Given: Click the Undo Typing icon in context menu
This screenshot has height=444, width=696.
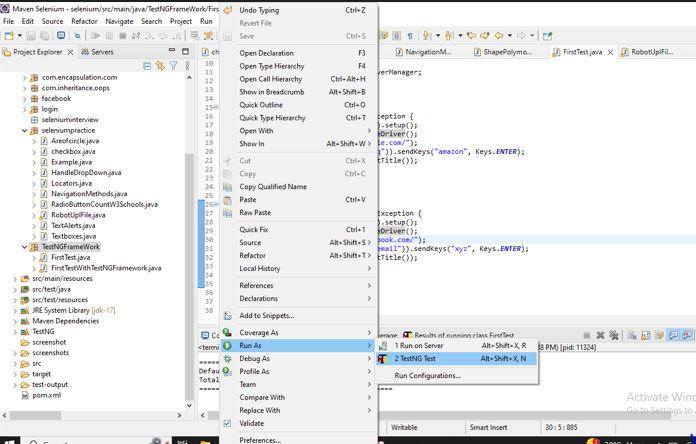Looking at the screenshot, I should tap(227, 10).
